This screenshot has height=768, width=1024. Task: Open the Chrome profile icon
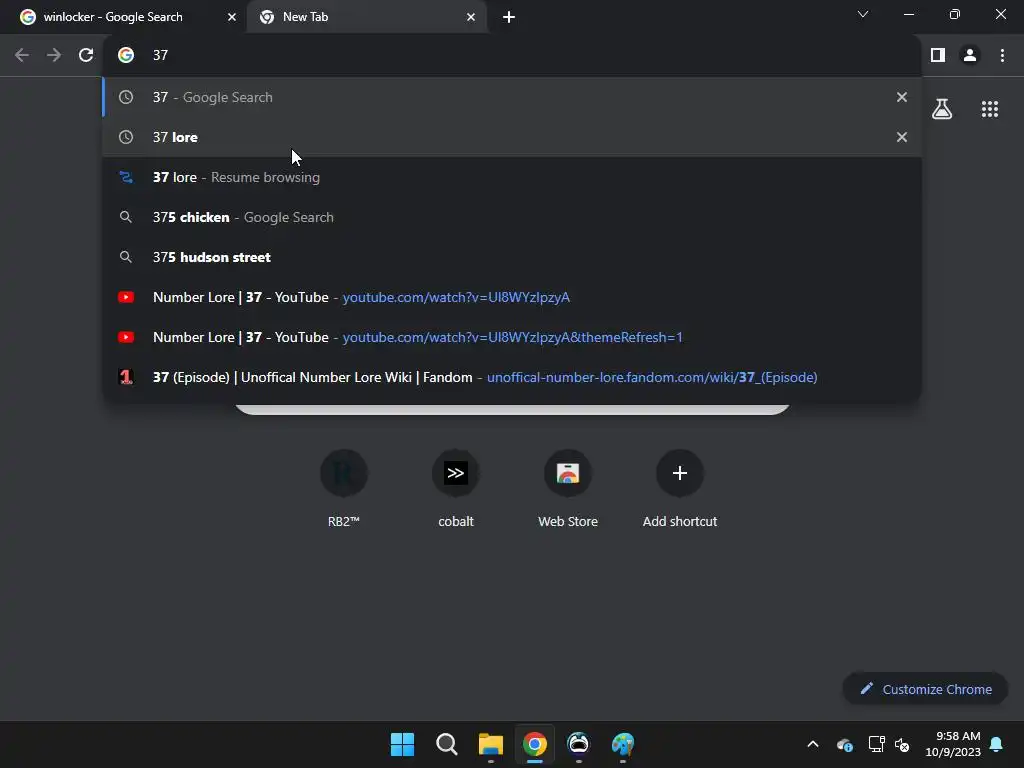pos(970,55)
